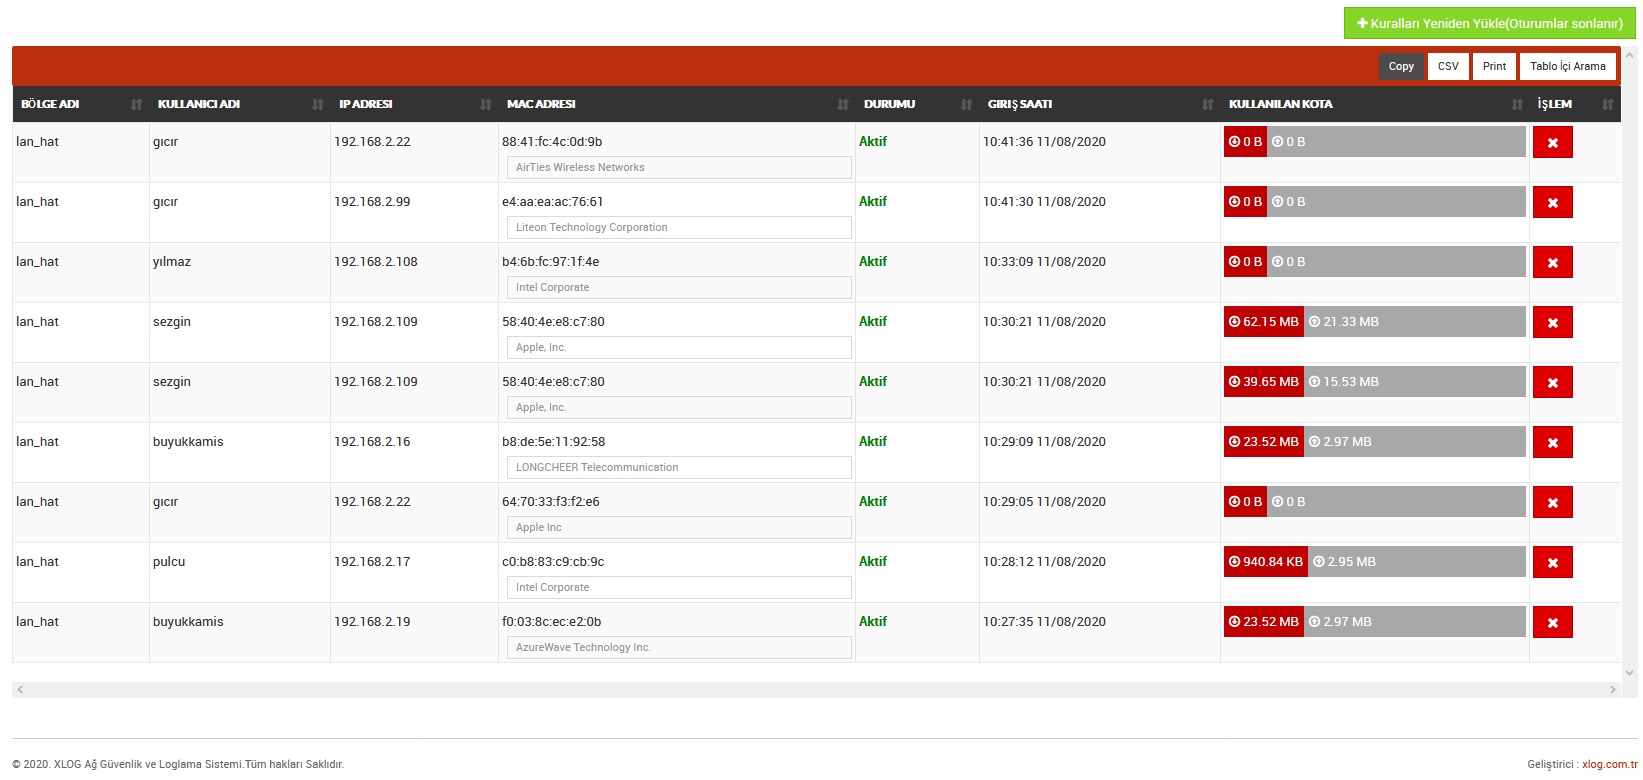Sort by KULLANICI ADI column

240,104
